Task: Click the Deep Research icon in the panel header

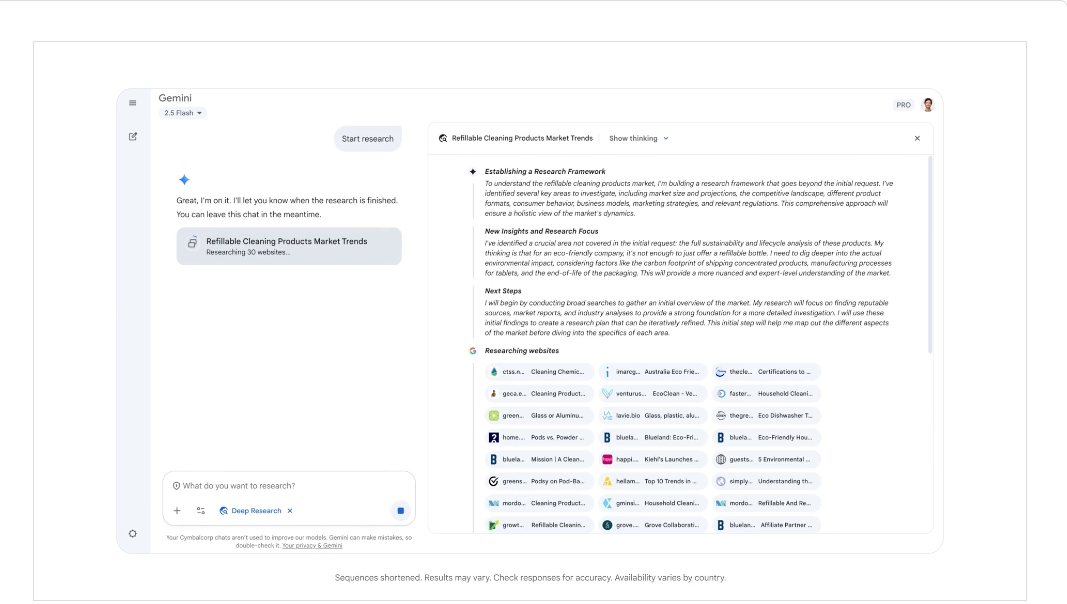Action: [x=443, y=138]
